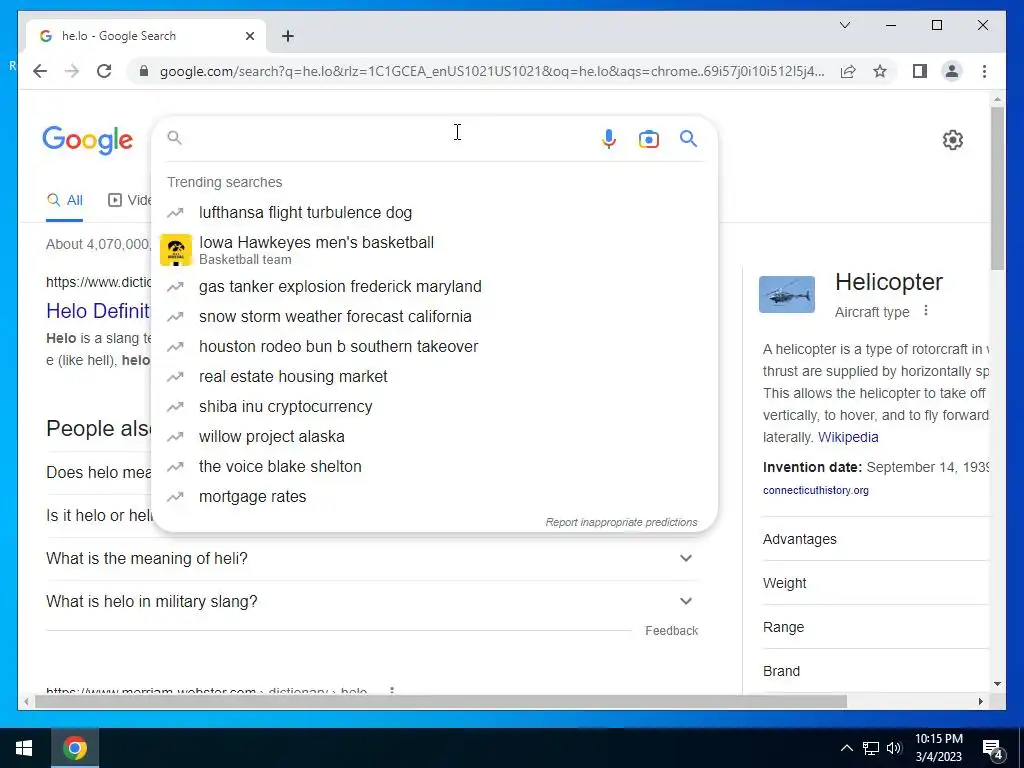1024x768 pixels.
Task: Click scrollbar down arrow at bottom right
Action: (997, 684)
